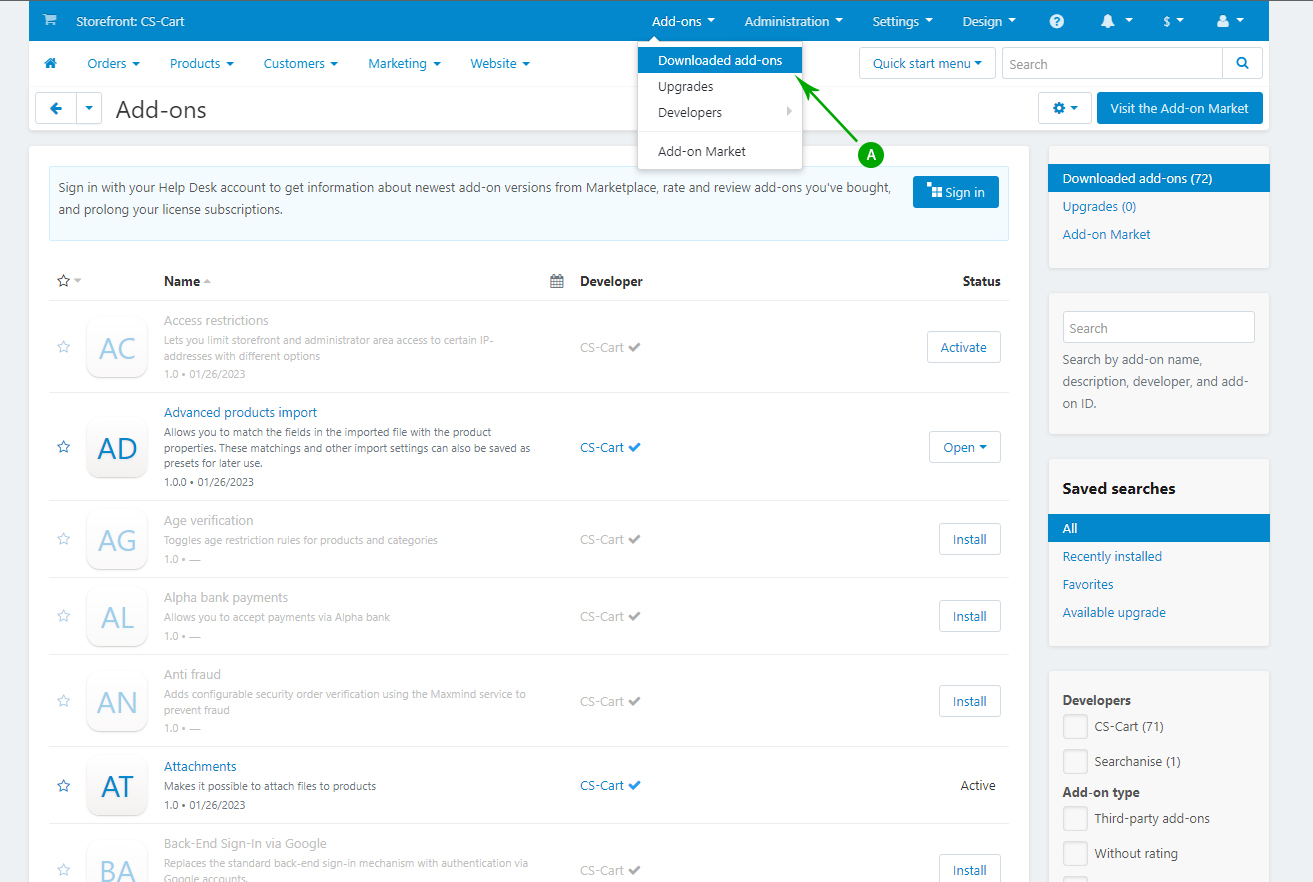The image size is (1313, 882).
Task: Click the Visit the Add-on Market button
Action: click(1179, 108)
